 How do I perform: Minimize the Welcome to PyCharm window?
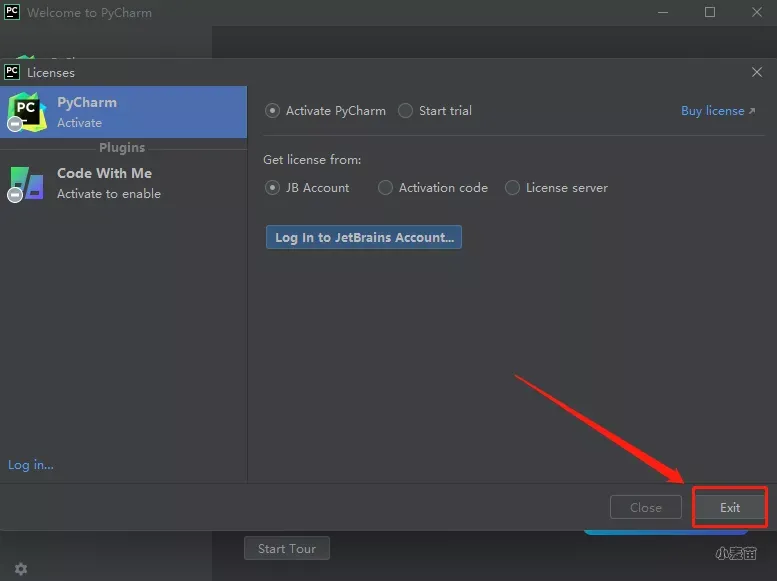[x=663, y=13]
